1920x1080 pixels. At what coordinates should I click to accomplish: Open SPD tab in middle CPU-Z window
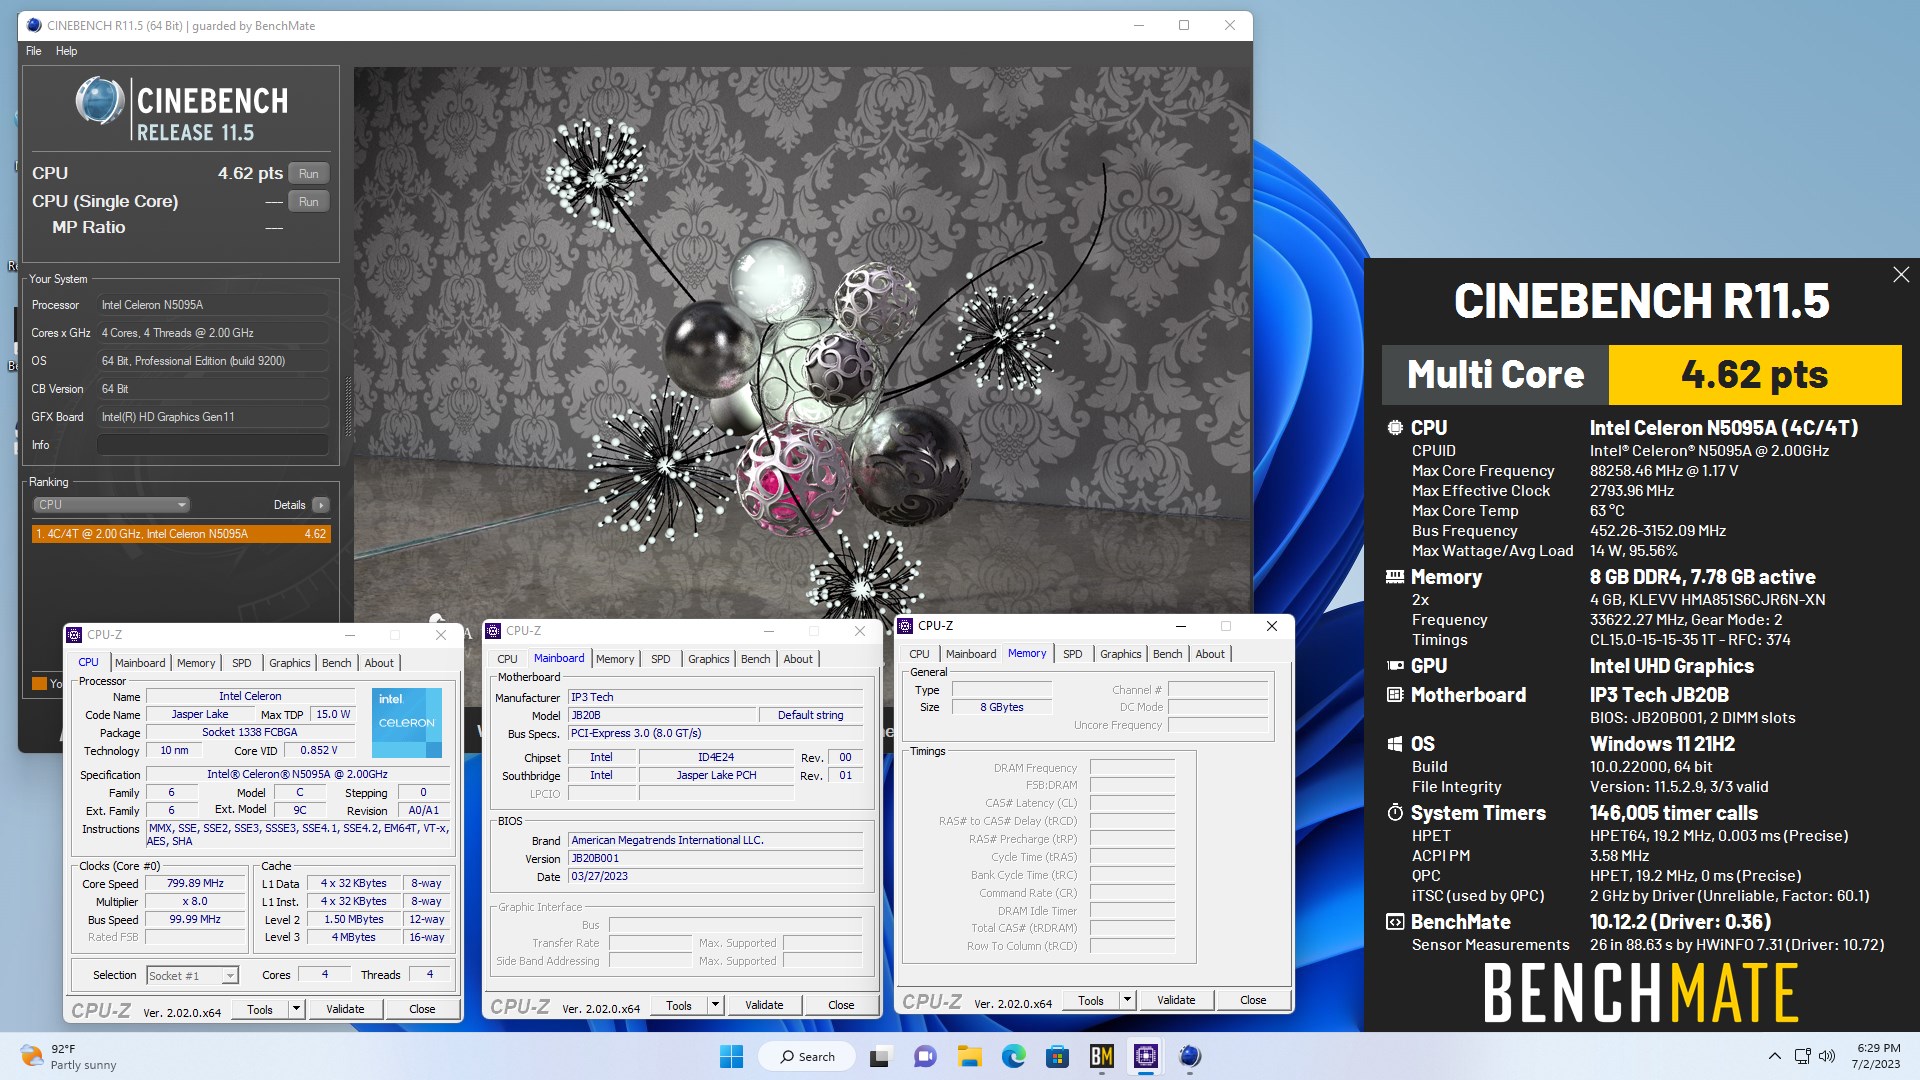coord(661,659)
